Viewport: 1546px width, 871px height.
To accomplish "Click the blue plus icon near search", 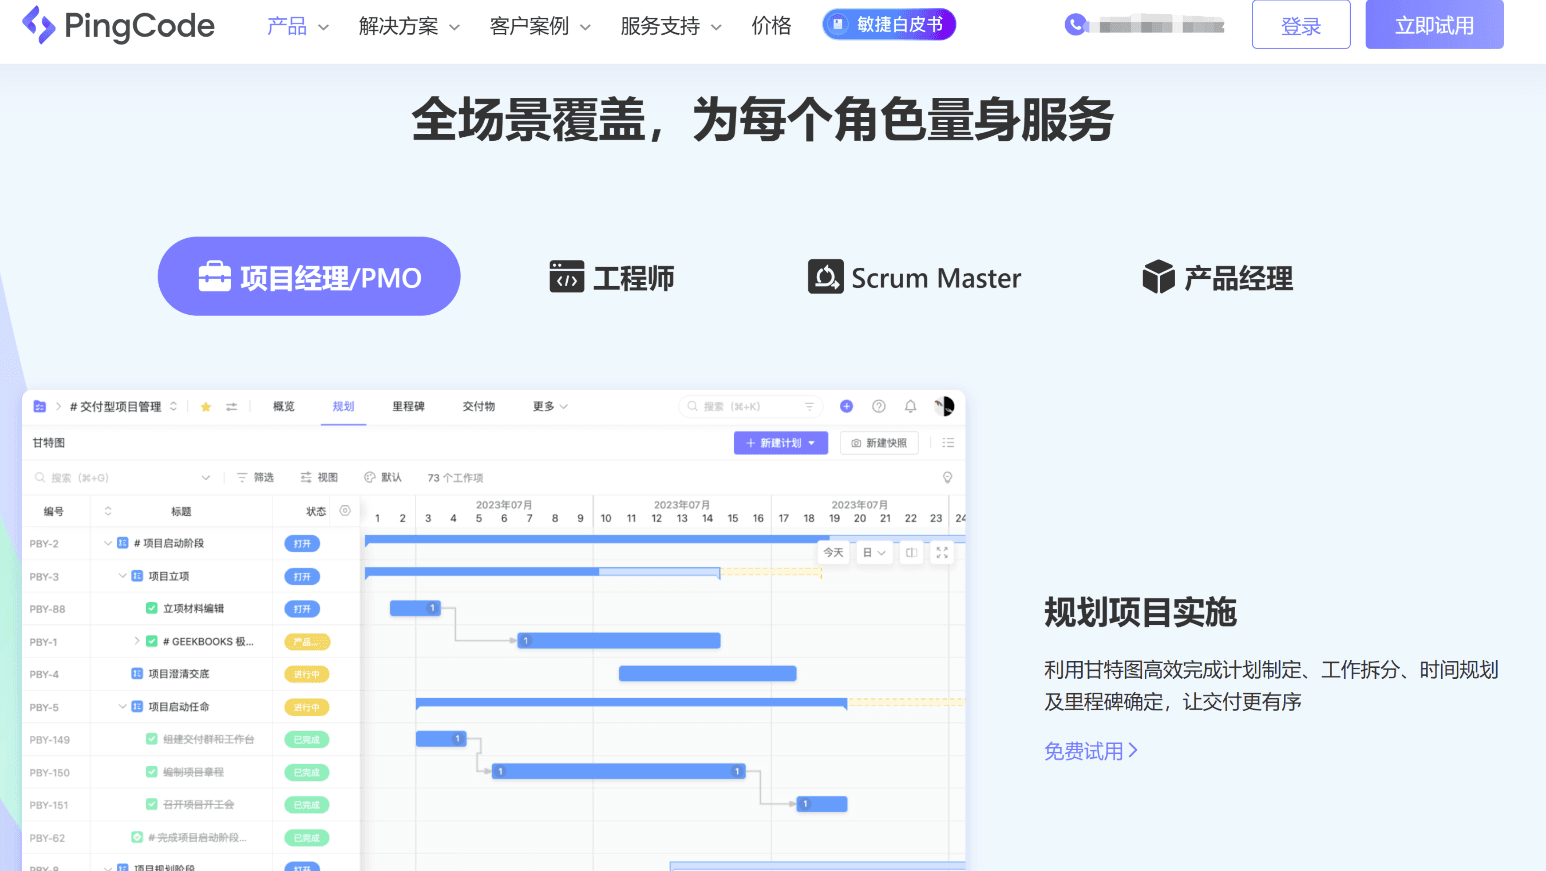I will [x=846, y=406].
